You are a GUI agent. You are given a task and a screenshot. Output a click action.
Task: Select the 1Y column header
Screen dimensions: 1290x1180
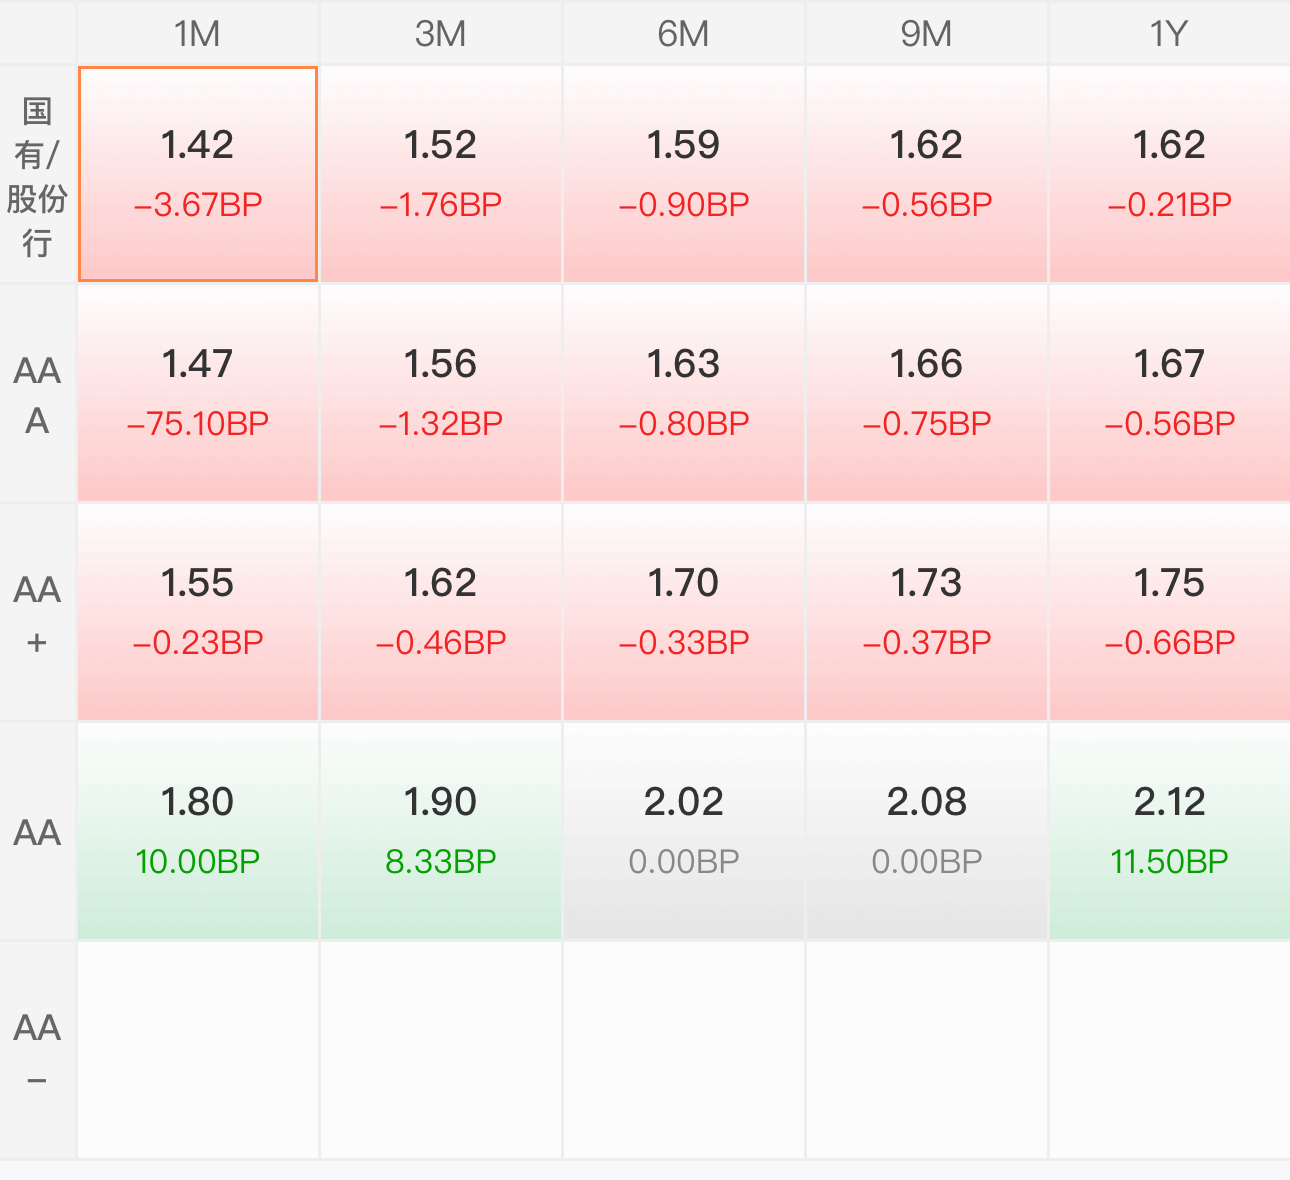click(1169, 33)
